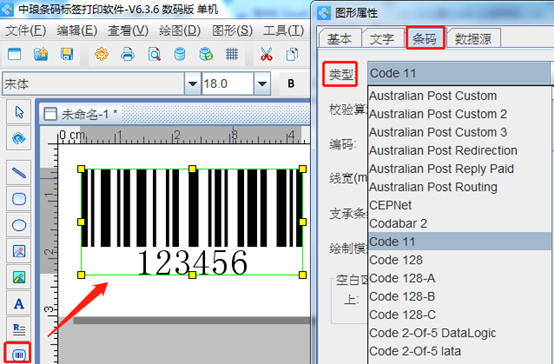This screenshot has height=364, width=554.
Task: Click the print icon
Action: point(128,54)
